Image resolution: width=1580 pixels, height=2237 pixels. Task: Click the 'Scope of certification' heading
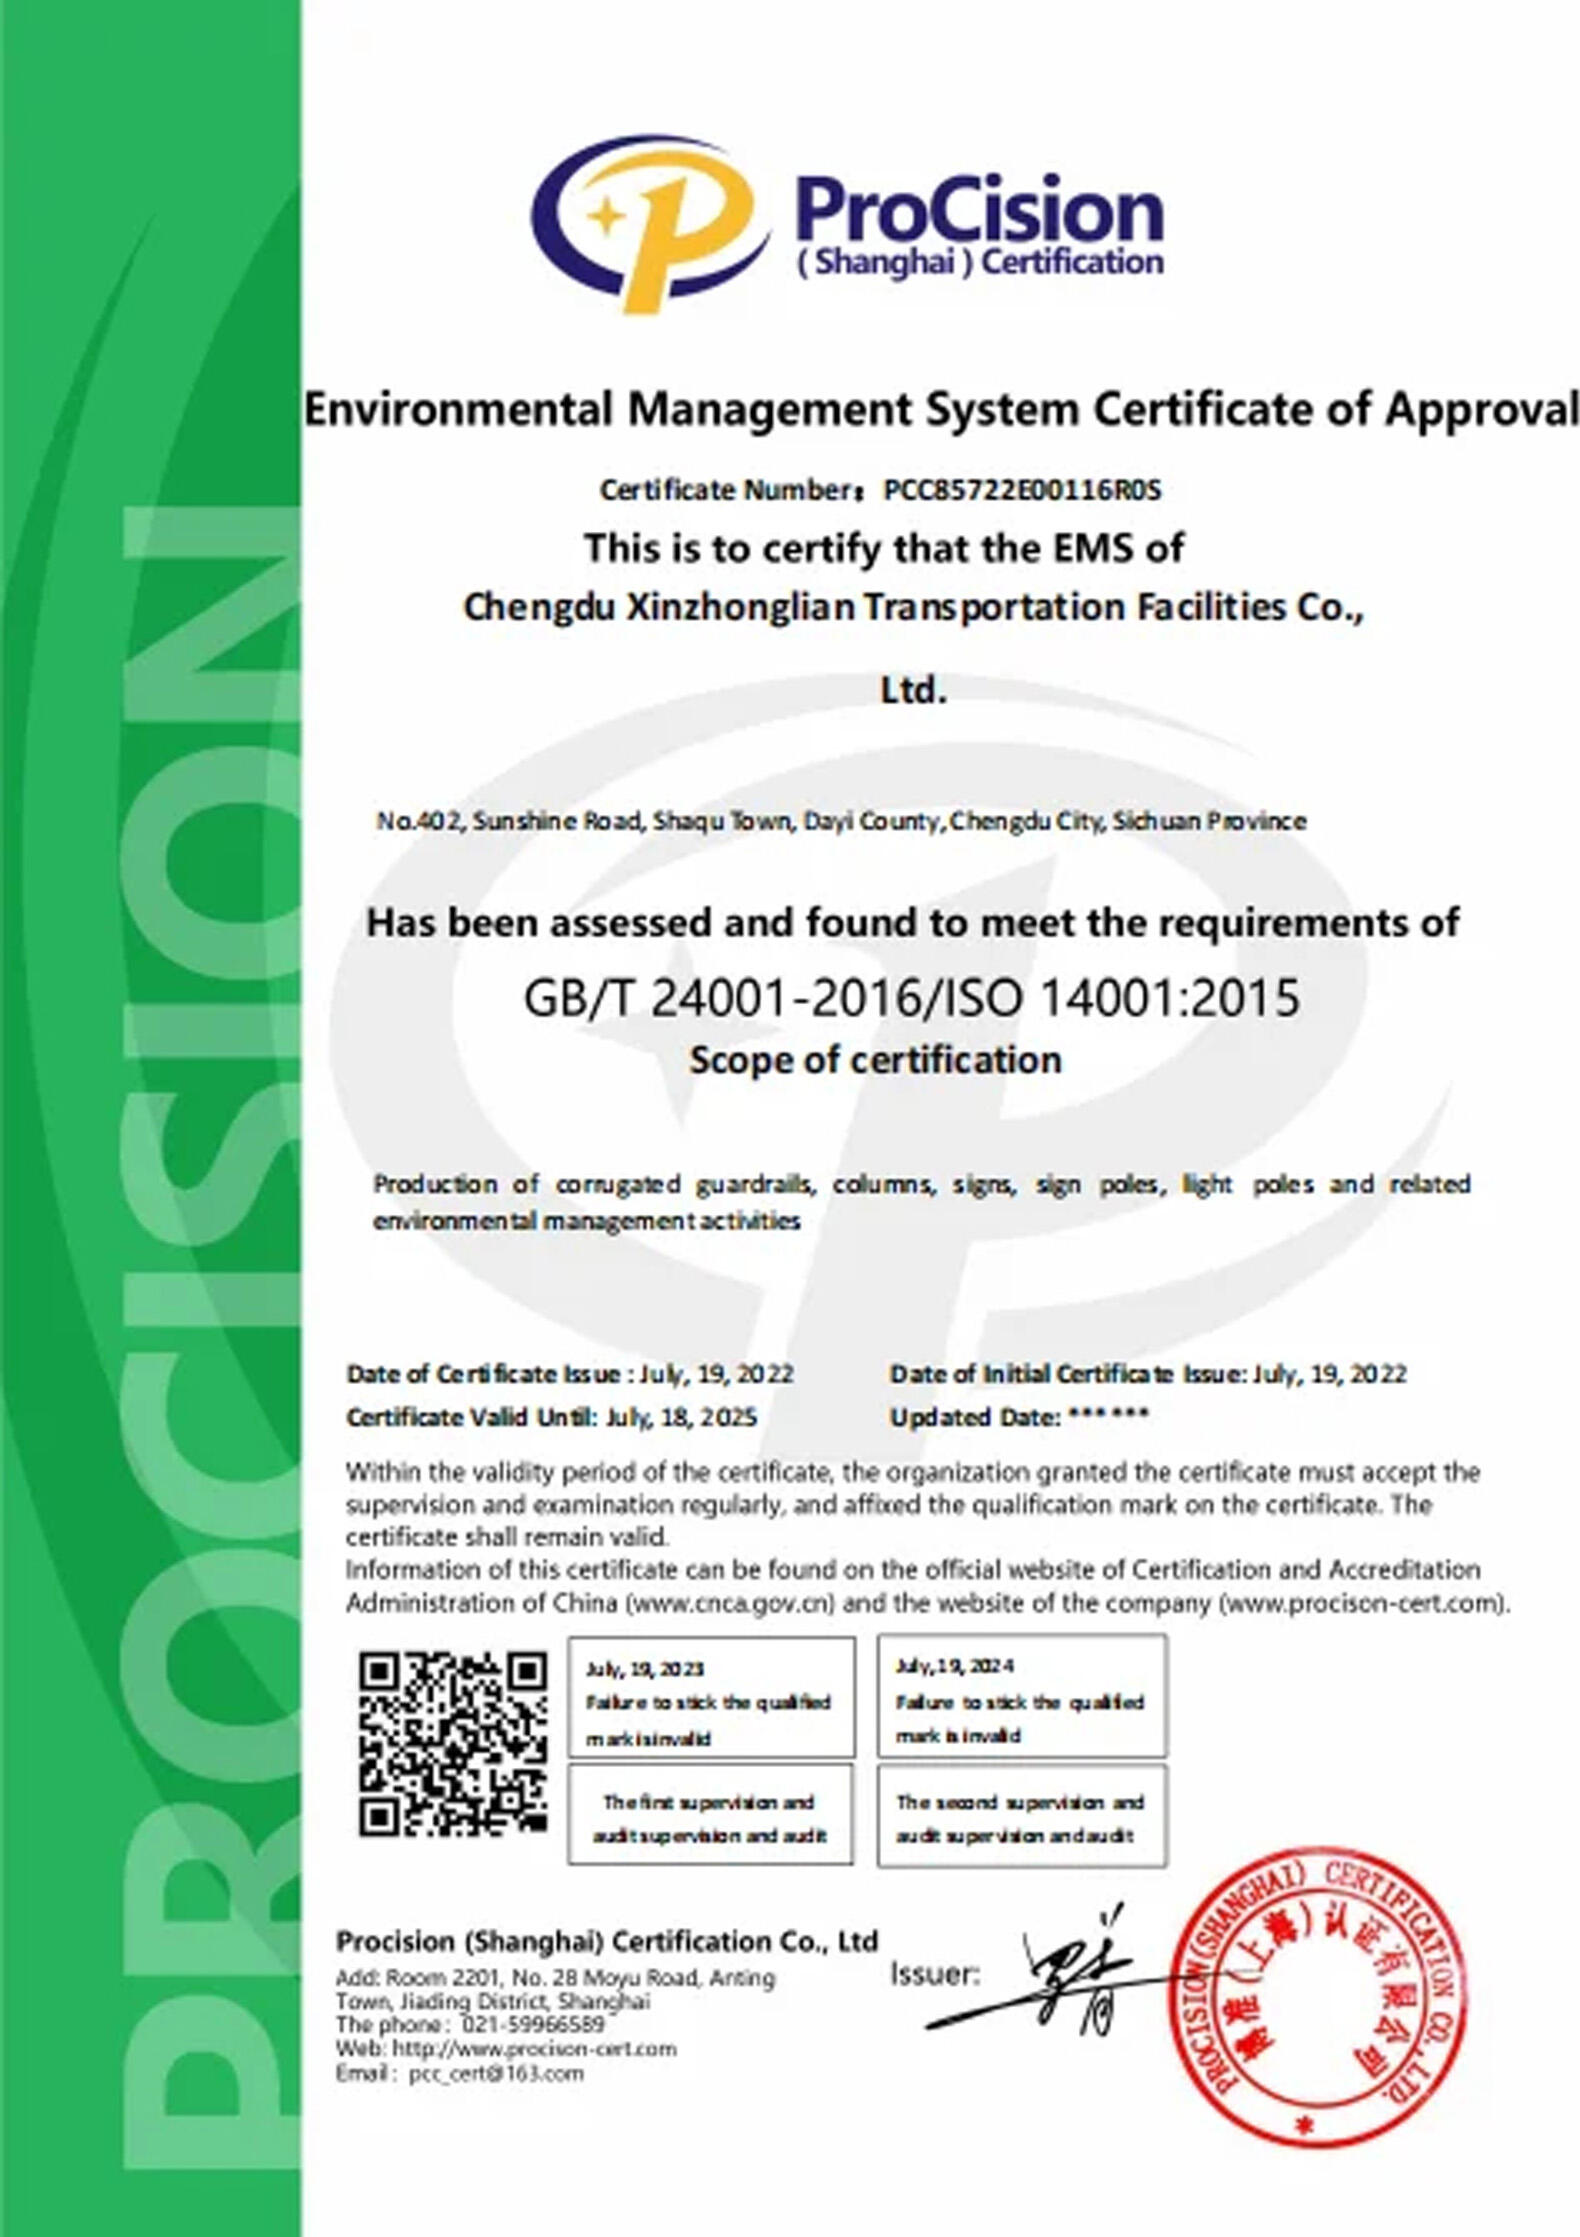point(875,1060)
